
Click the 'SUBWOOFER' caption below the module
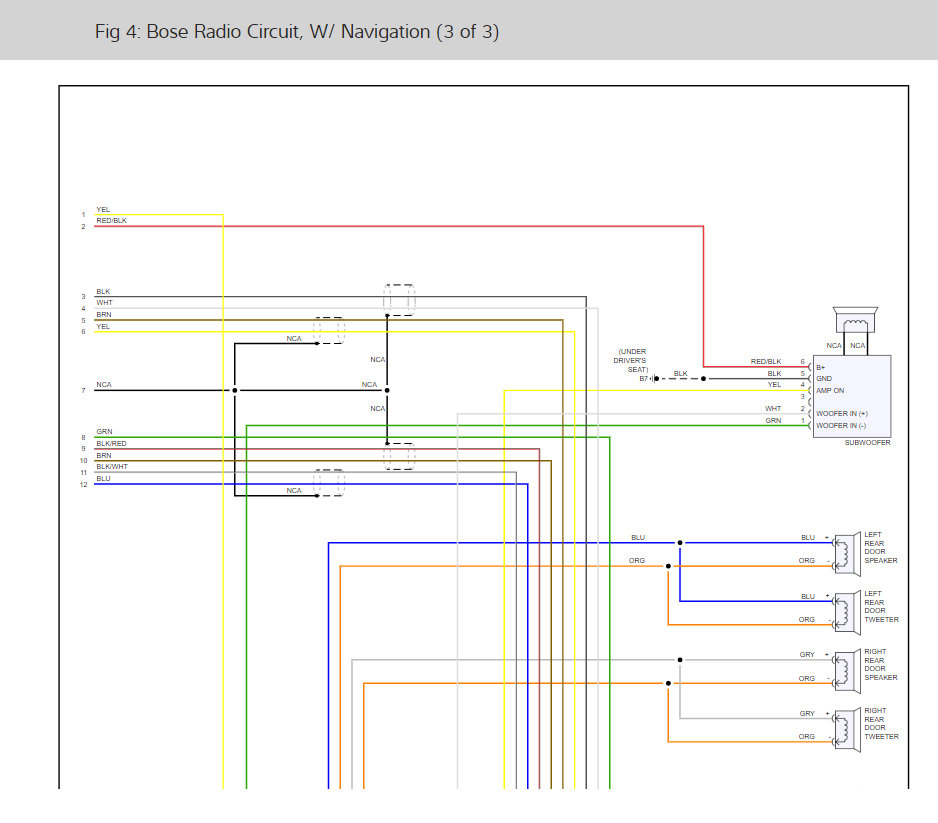point(867,443)
